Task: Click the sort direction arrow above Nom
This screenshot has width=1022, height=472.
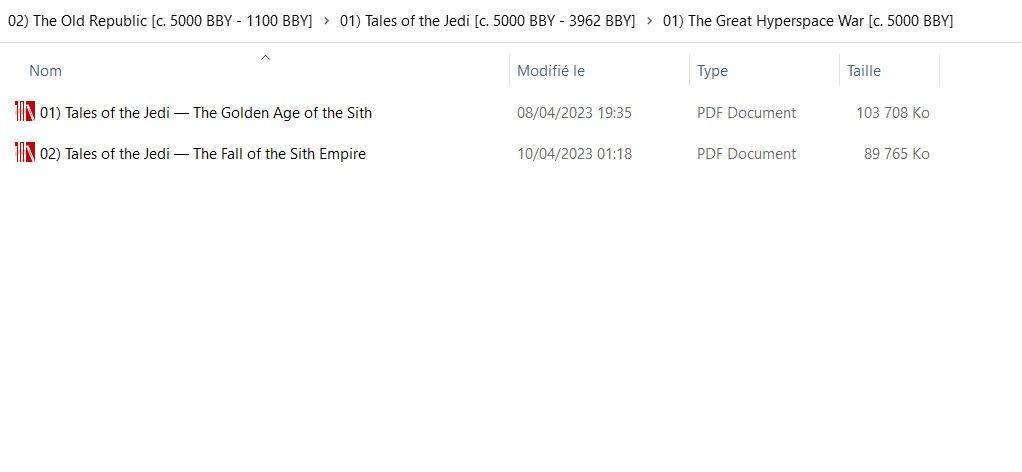Action: click(x=265, y=57)
